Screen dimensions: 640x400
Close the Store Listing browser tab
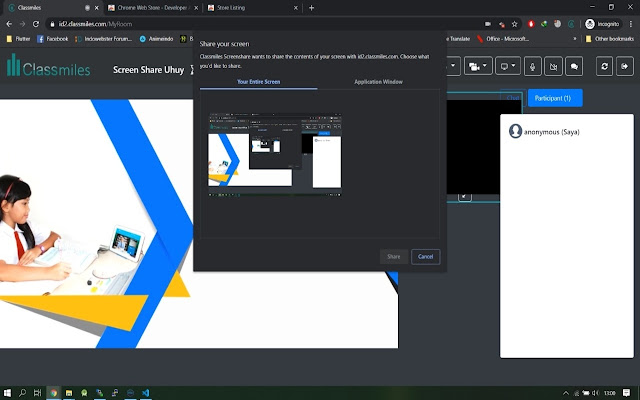coord(296,8)
